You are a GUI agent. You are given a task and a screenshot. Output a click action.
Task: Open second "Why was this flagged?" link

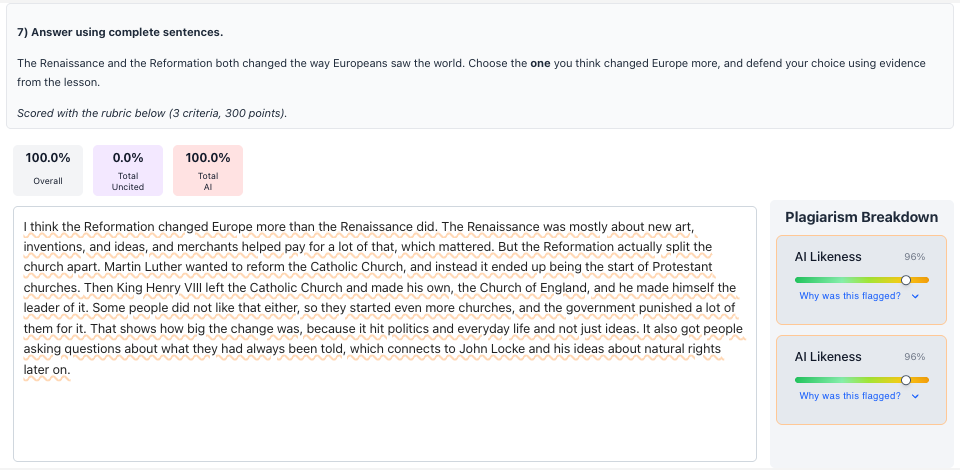point(850,396)
